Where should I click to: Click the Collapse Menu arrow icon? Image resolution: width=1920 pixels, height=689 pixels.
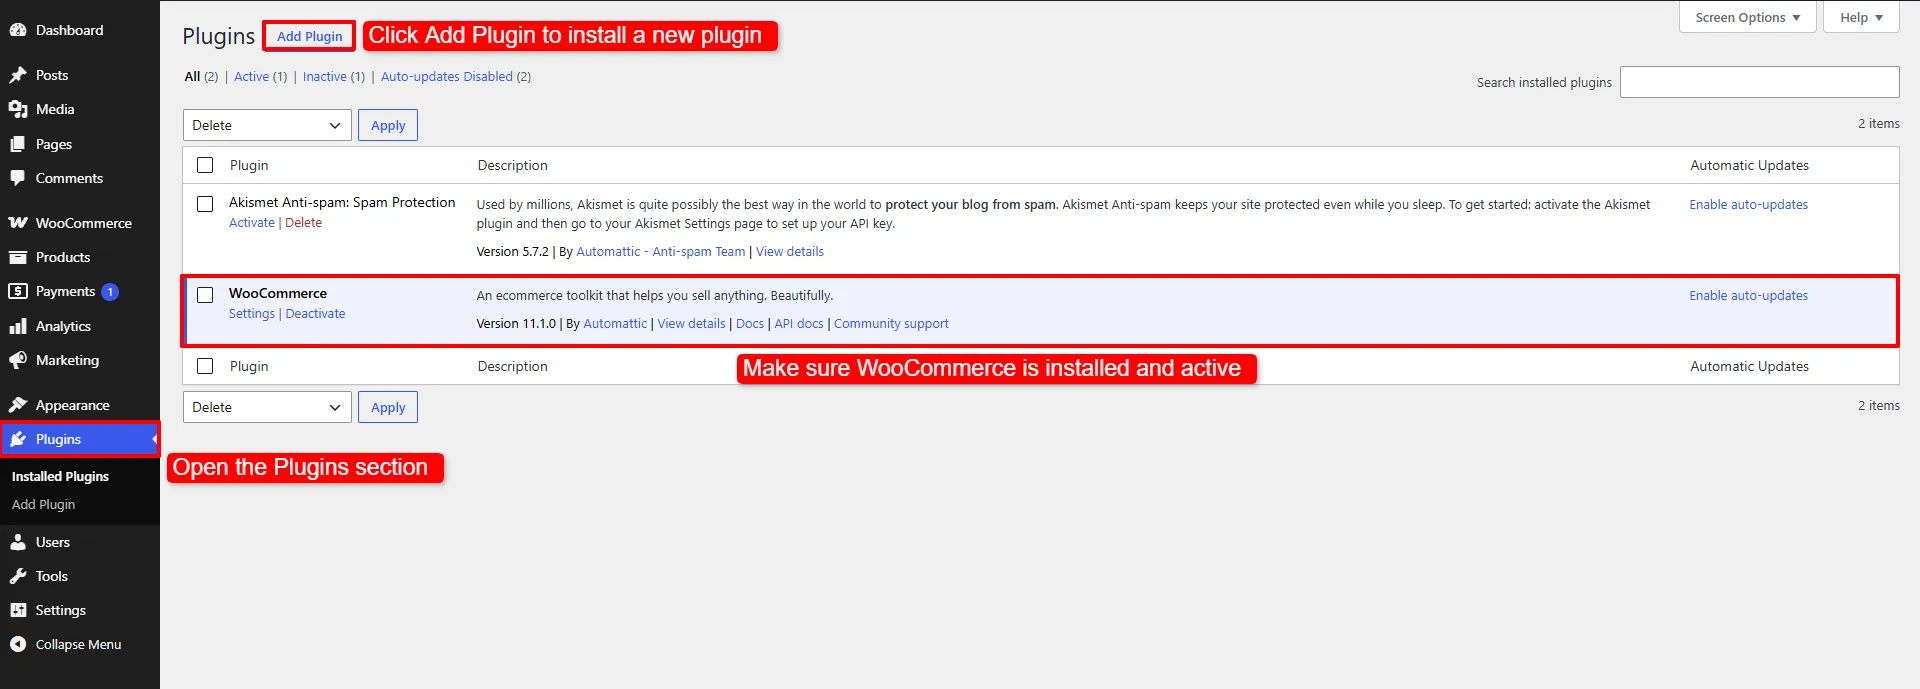point(18,644)
